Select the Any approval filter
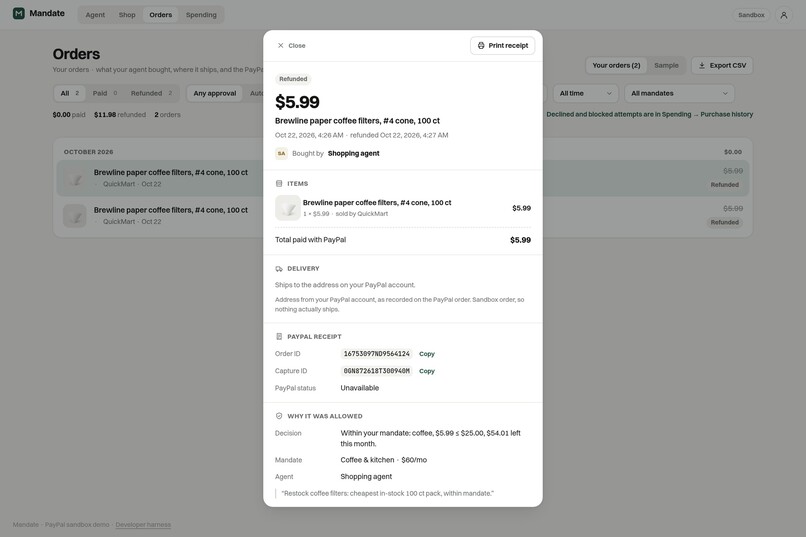 point(215,94)
